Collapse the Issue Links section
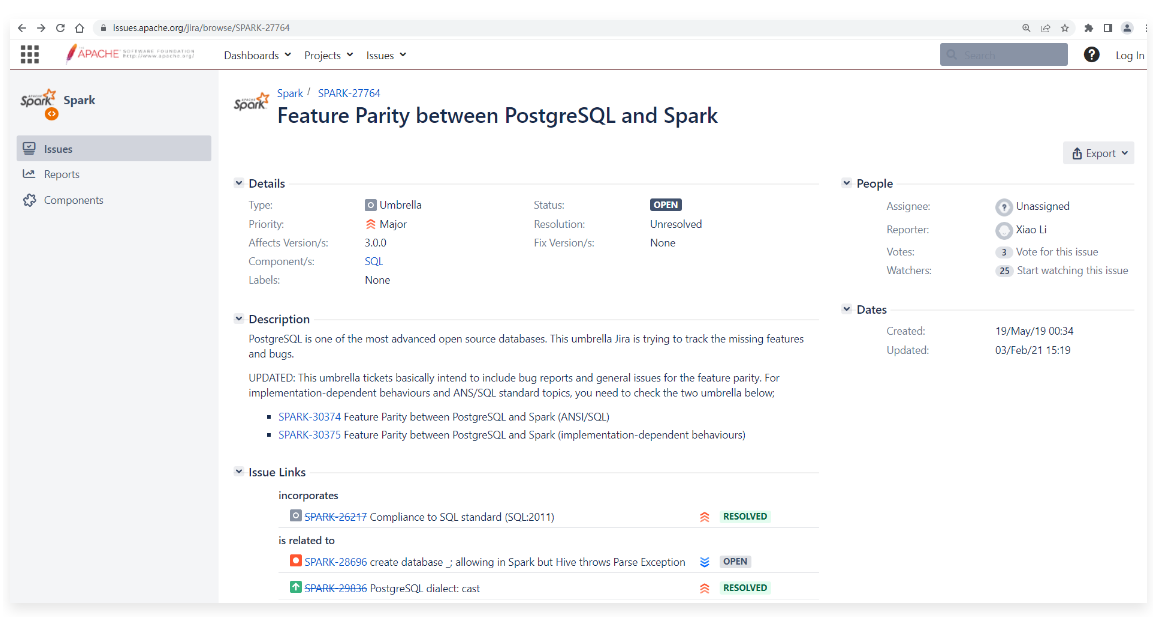 point(239,472)
